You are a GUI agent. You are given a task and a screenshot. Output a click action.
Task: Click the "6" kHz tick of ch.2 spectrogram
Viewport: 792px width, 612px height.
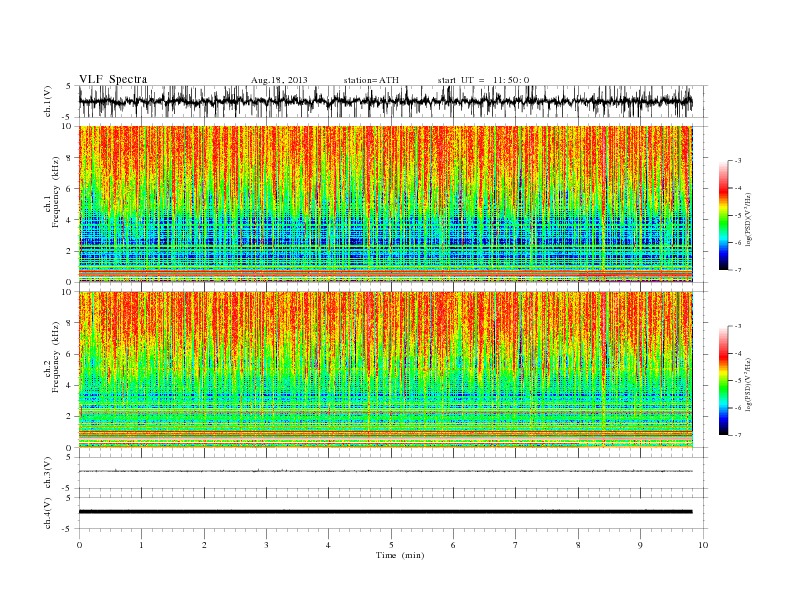coord(70,354)
